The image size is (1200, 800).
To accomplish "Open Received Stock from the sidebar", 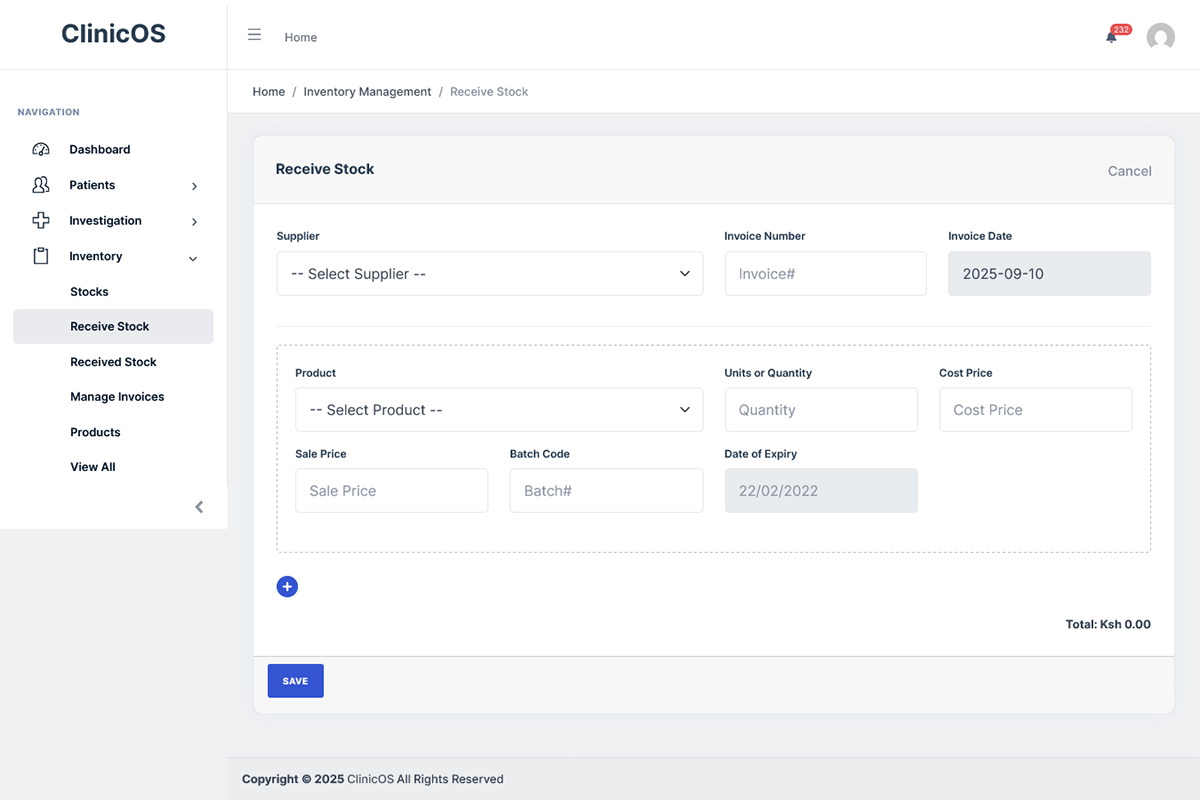I will (113, 361).
